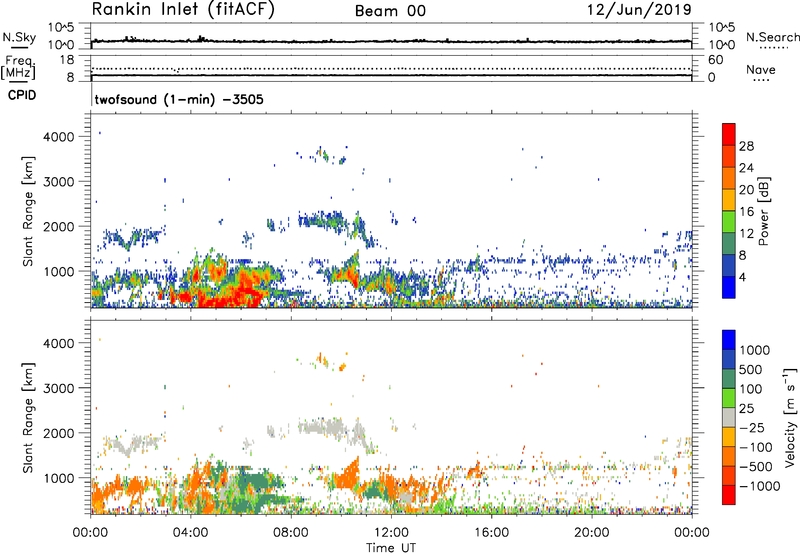
Task: Click "Slant Range [km]" label of velocity panel
Action: click(28, 418)
